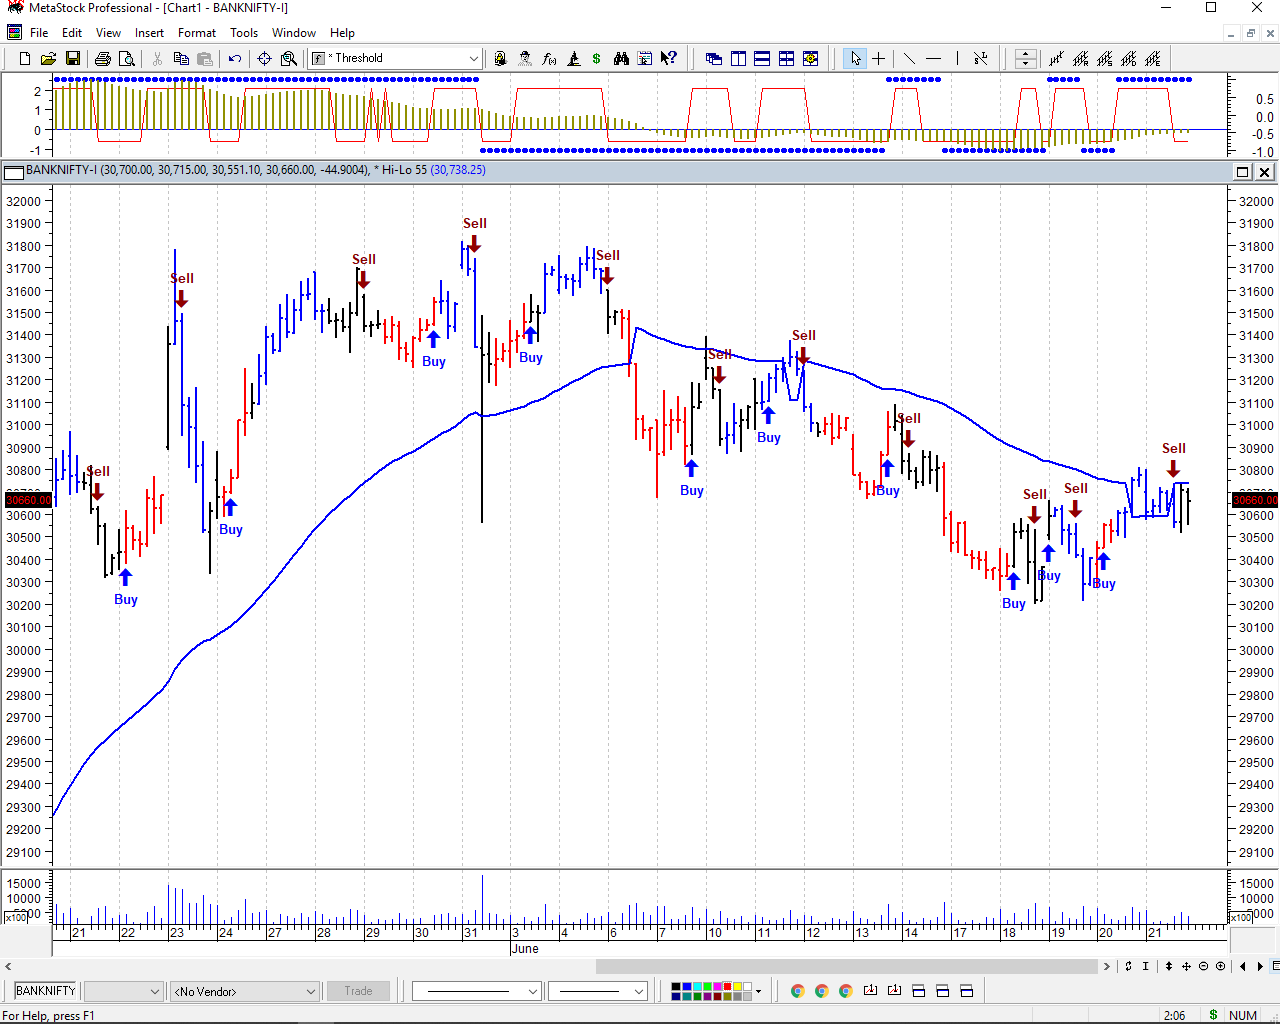The image size is (1280, 1024).
Task: Click the Copy icon
Action: click(181, 59)
